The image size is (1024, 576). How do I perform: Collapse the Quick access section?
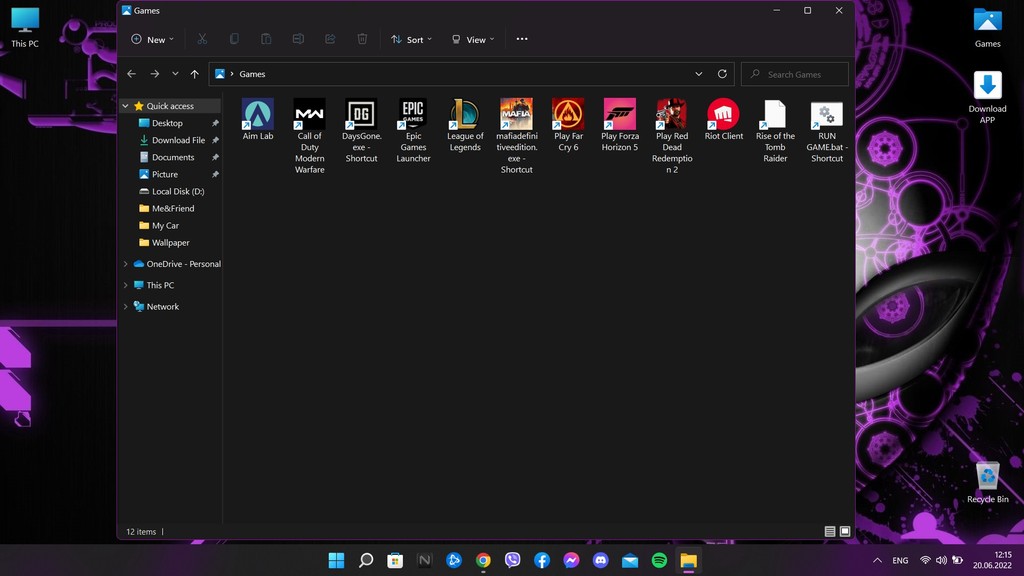click(125, 106)
